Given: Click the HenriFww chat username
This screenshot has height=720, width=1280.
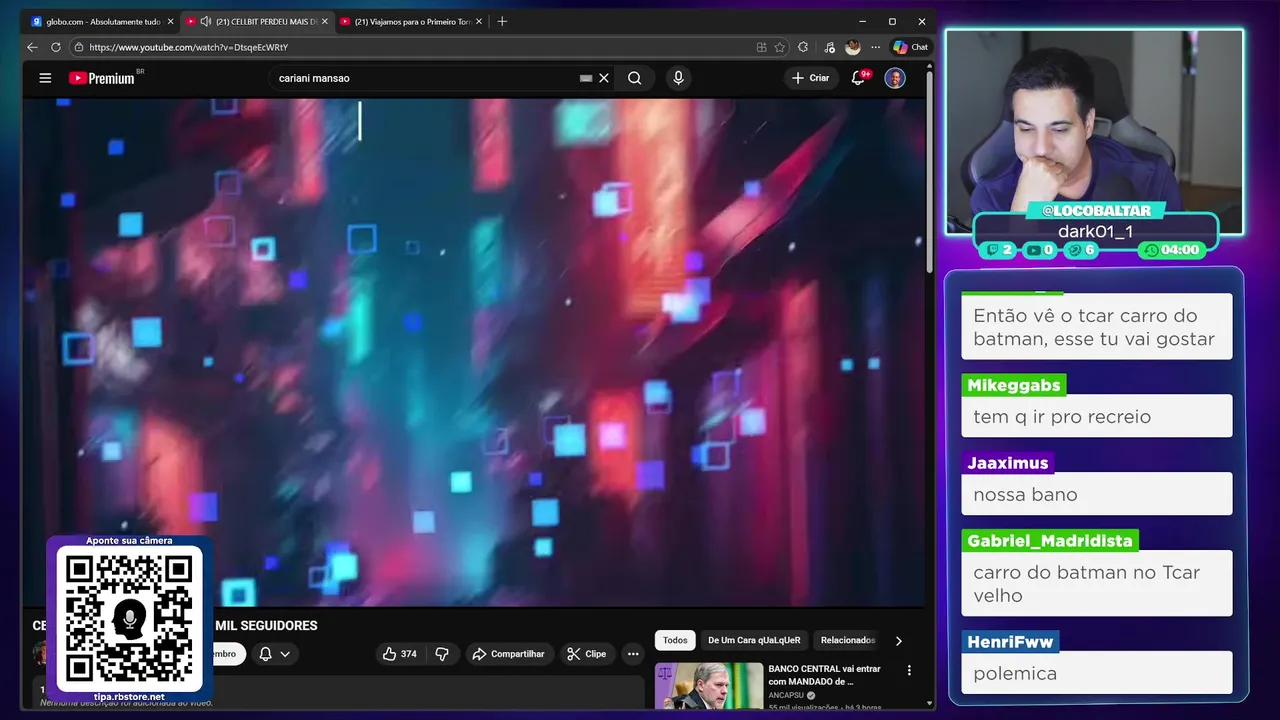Looking at the screenshot, I should [x=1011, y=642].
